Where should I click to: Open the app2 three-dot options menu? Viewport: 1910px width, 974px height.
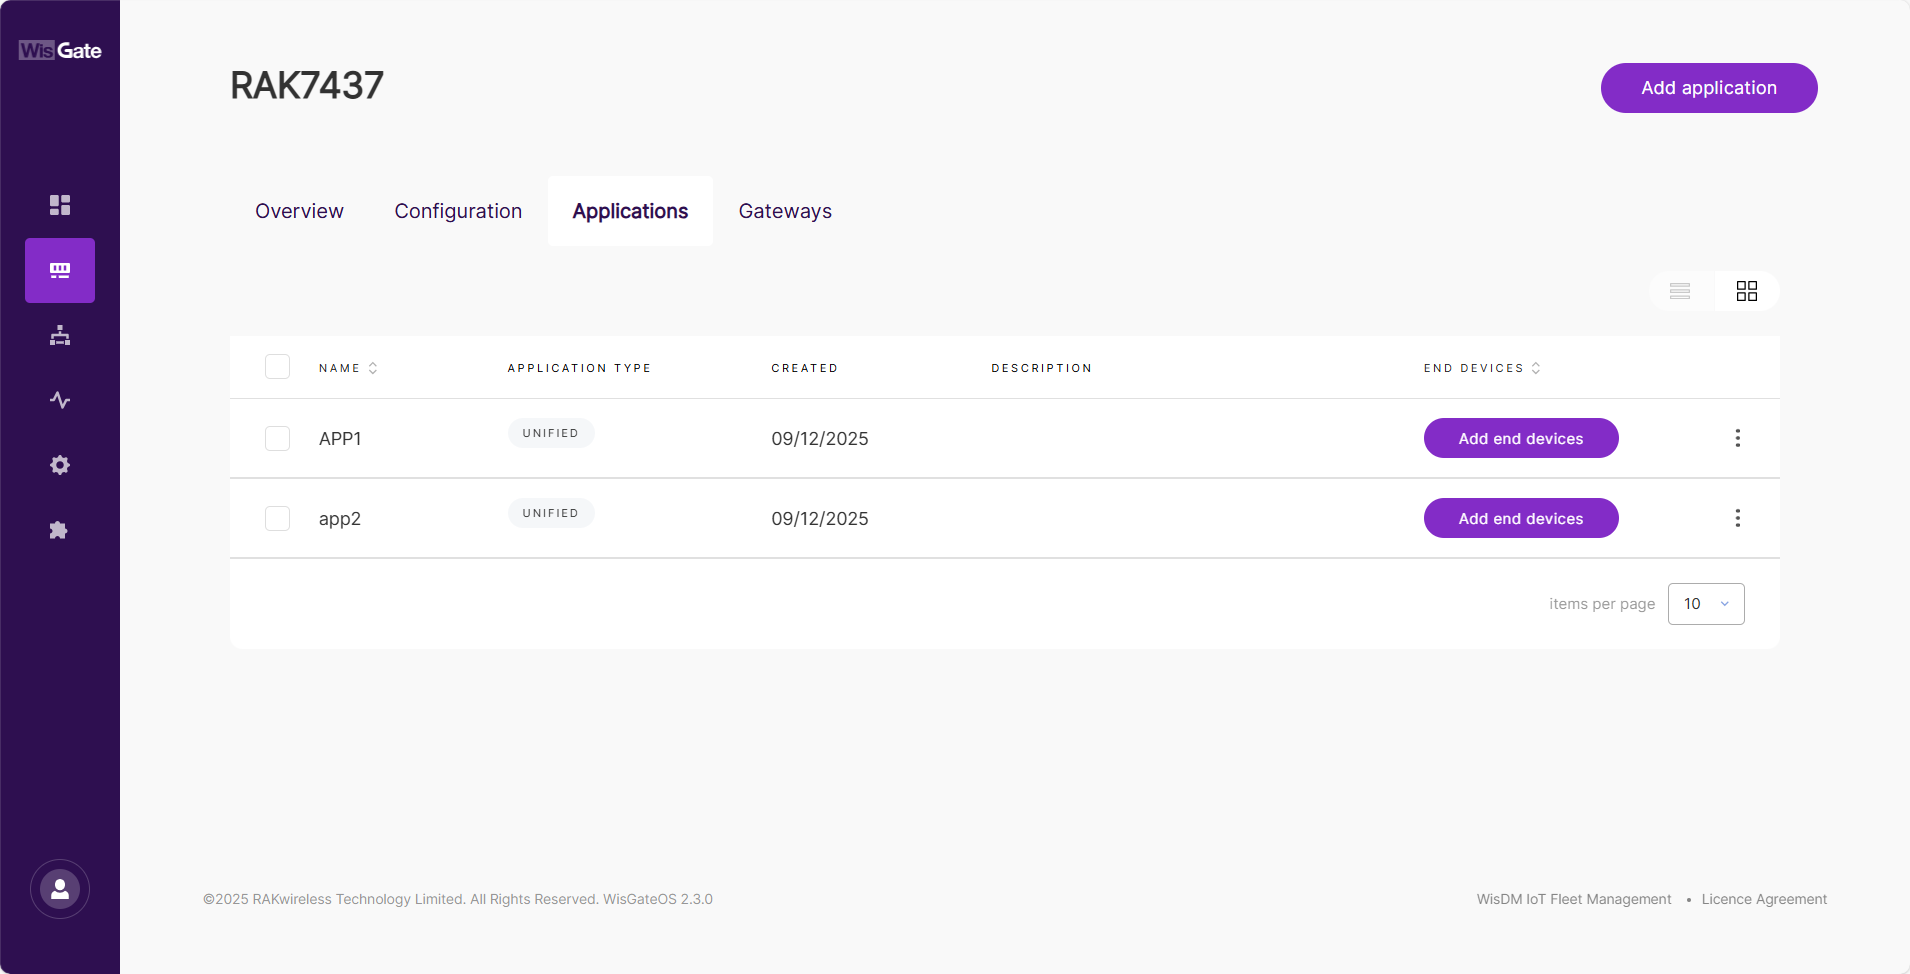point(1738,518)
